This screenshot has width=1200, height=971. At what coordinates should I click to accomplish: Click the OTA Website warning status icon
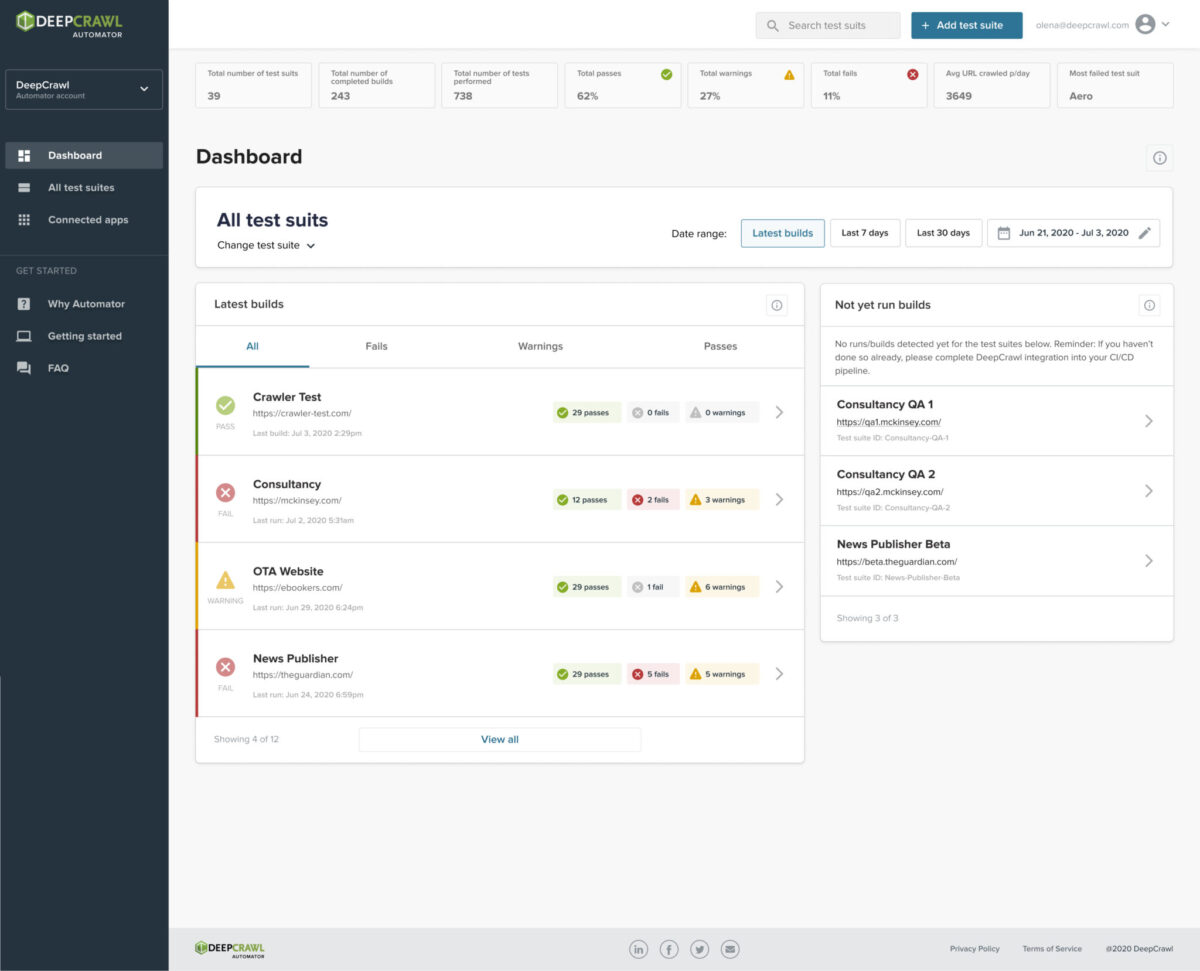(225, 579)
